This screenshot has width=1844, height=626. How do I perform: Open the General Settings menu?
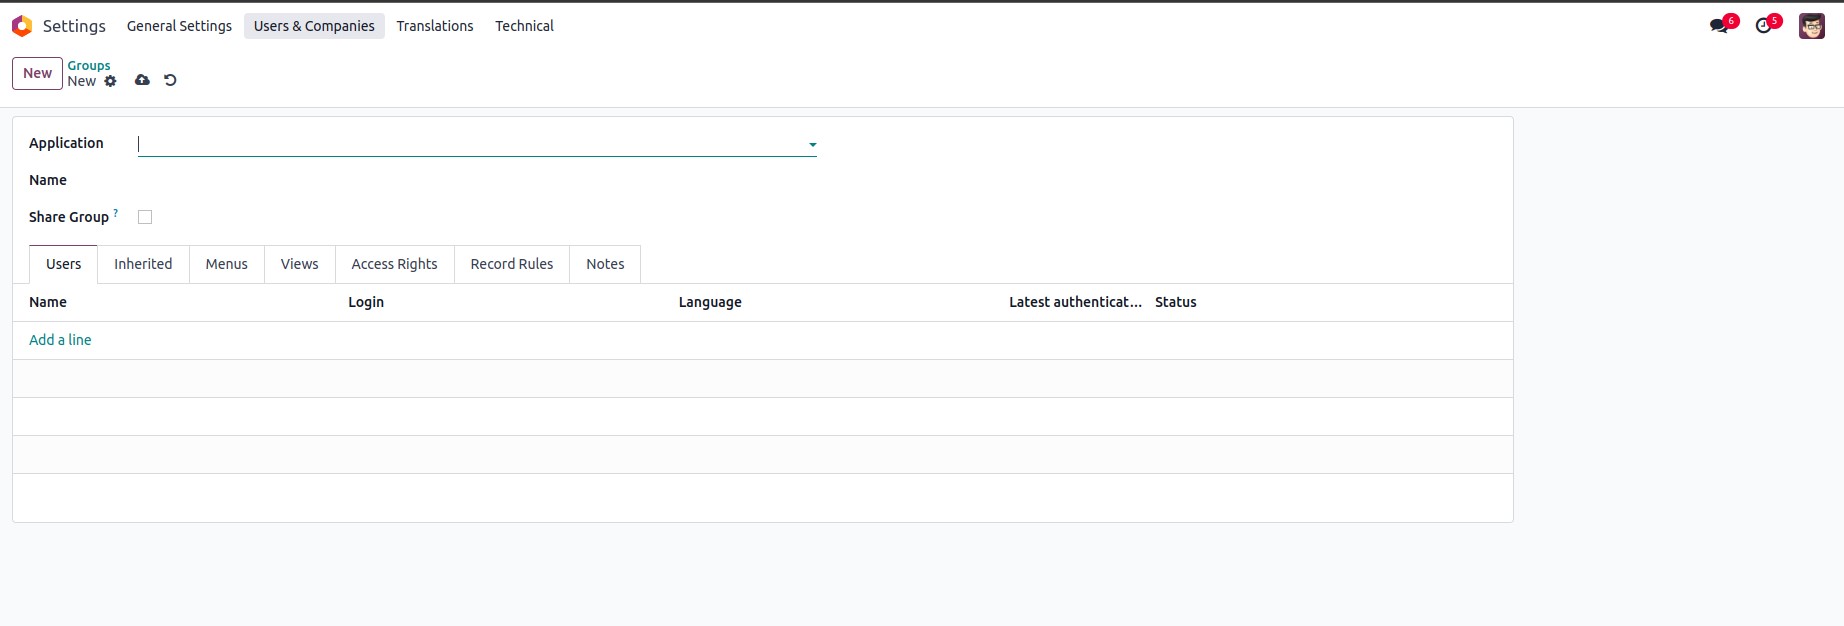point(179,26)
